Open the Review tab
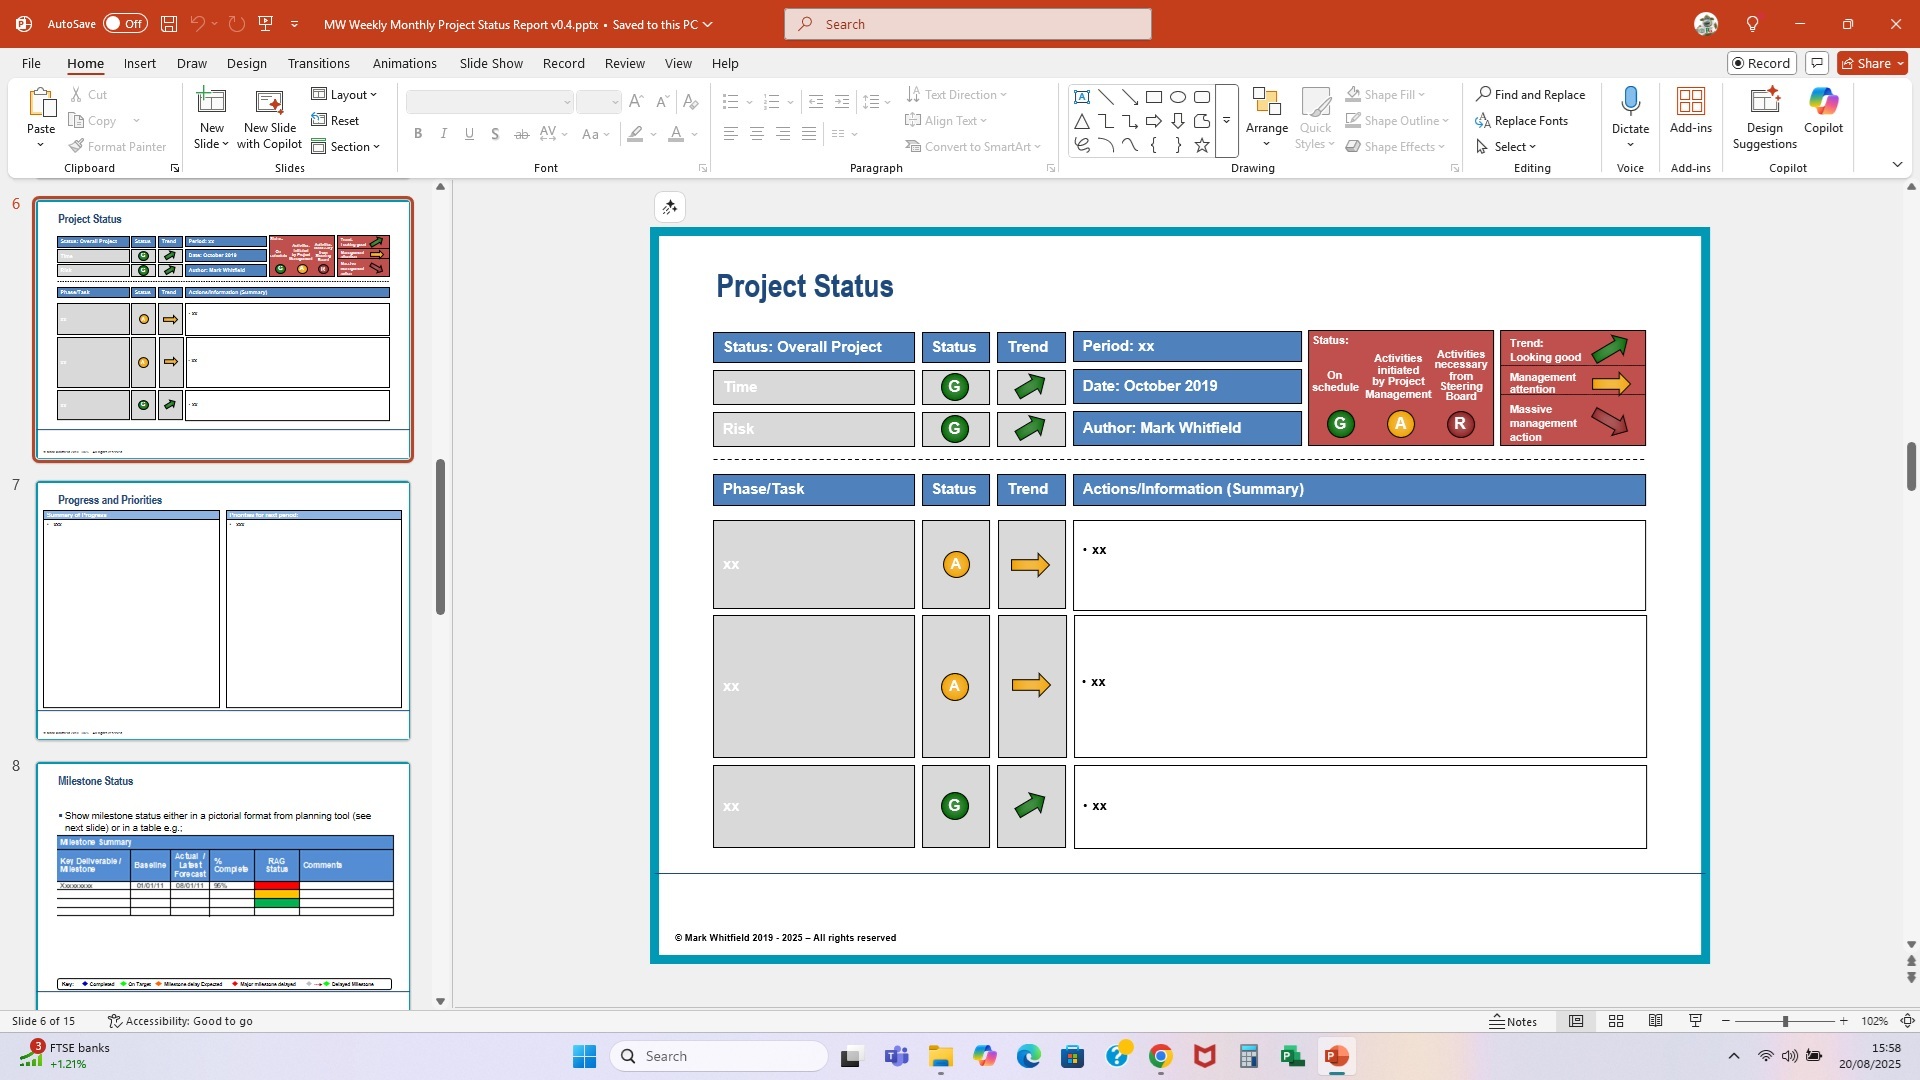 click(624, 63)
